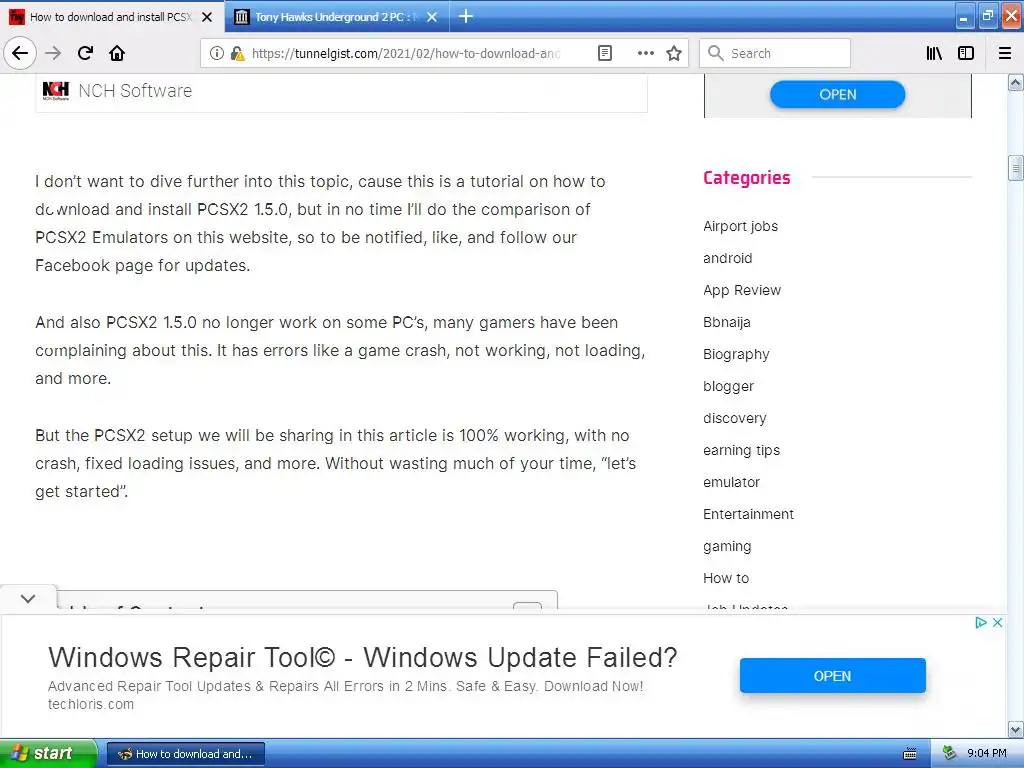Image resolution: width=1024 pixels, height=768 pixels.
Task: Select How to download taskbar button
Action: pos(185,754)
